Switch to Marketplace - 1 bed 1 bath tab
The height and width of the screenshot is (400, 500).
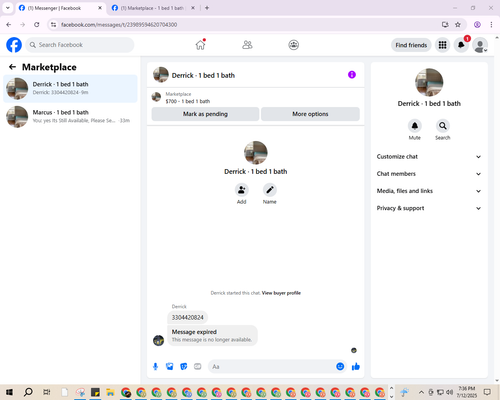[152, 8]
